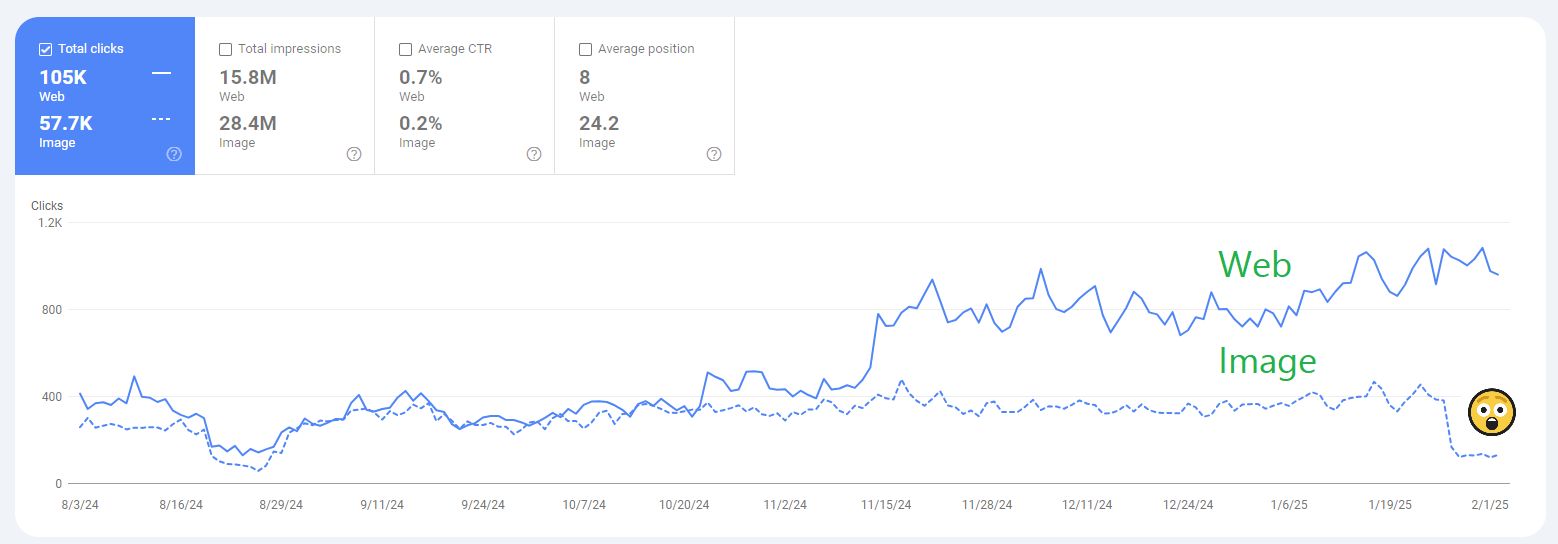Click dashed line legend marker beside 57.7K

point(161,119)
